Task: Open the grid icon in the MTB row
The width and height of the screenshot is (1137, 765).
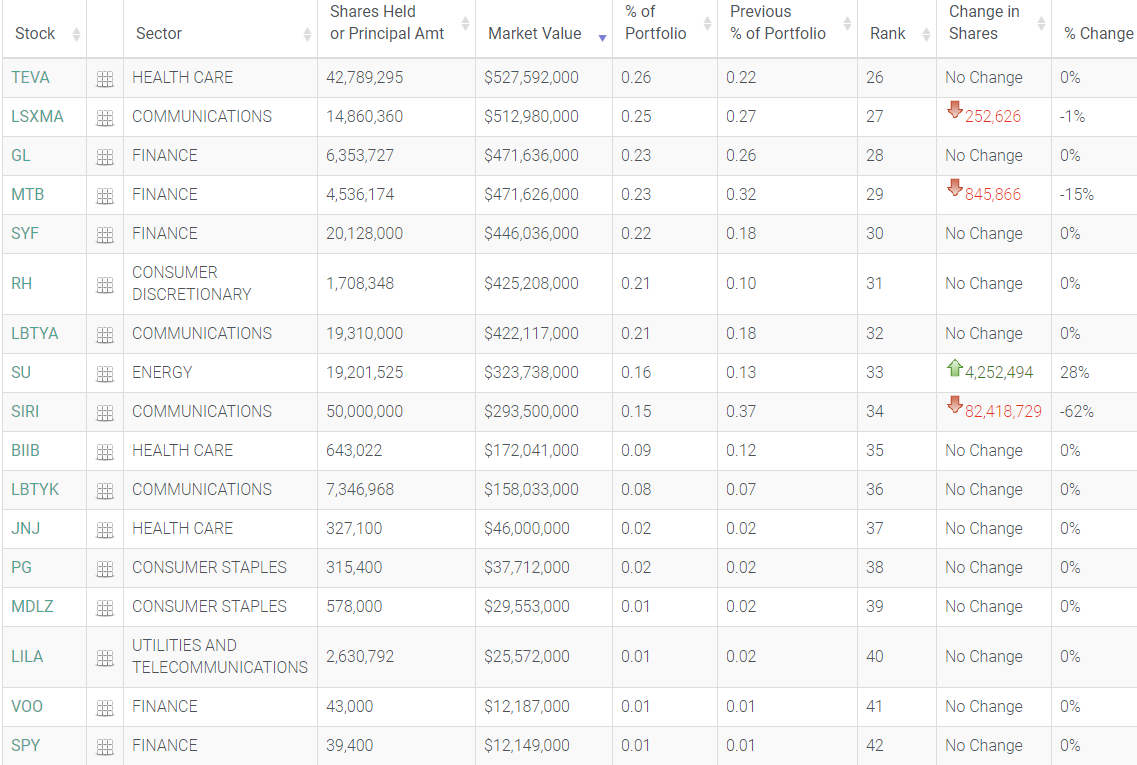Action: tap(105, 197)
